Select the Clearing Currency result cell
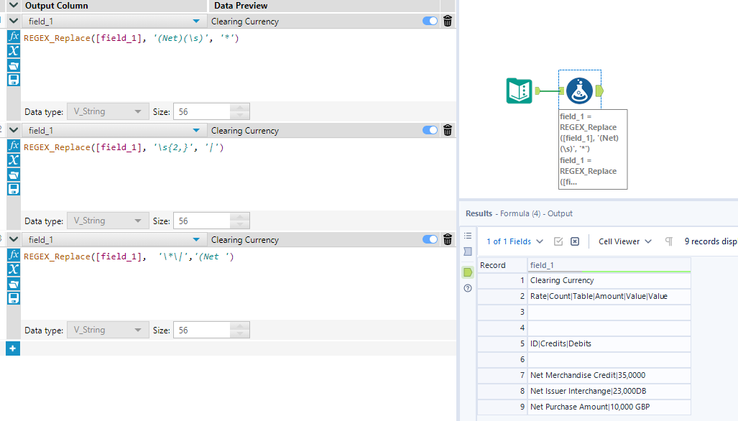738x421 pixels. coord(609,280)
